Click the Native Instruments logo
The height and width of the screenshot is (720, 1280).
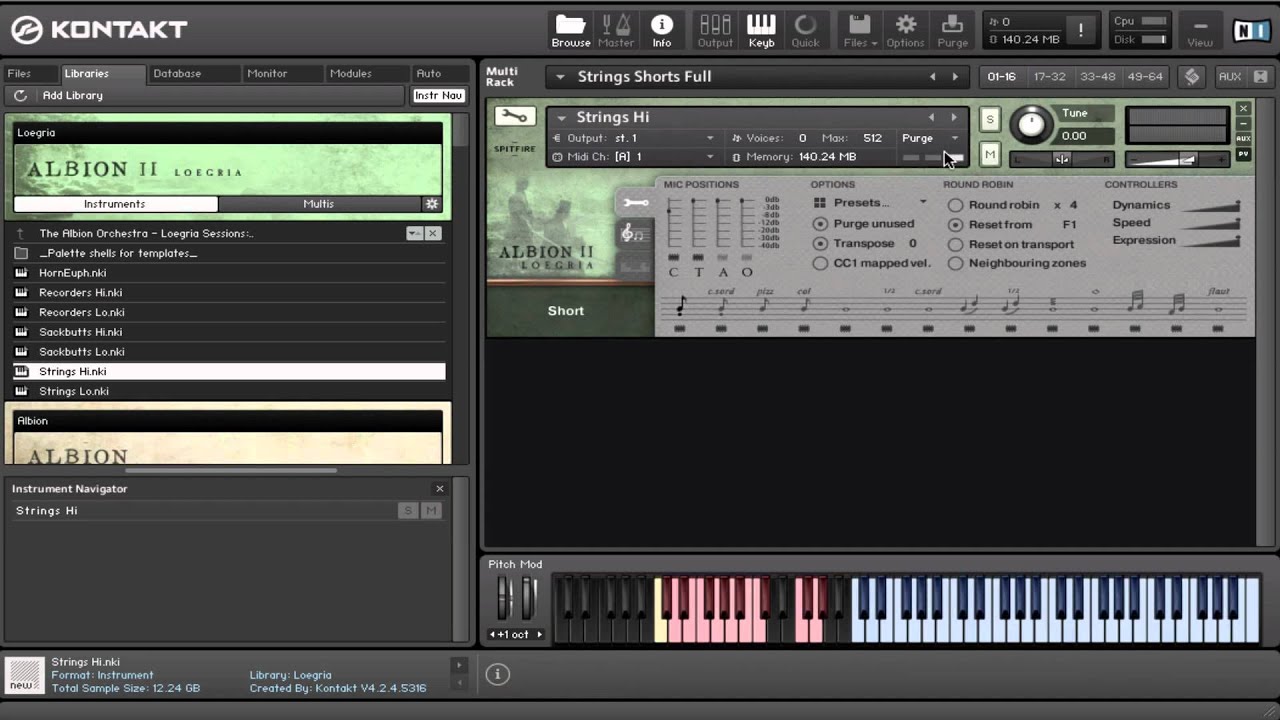point(1251,31)
